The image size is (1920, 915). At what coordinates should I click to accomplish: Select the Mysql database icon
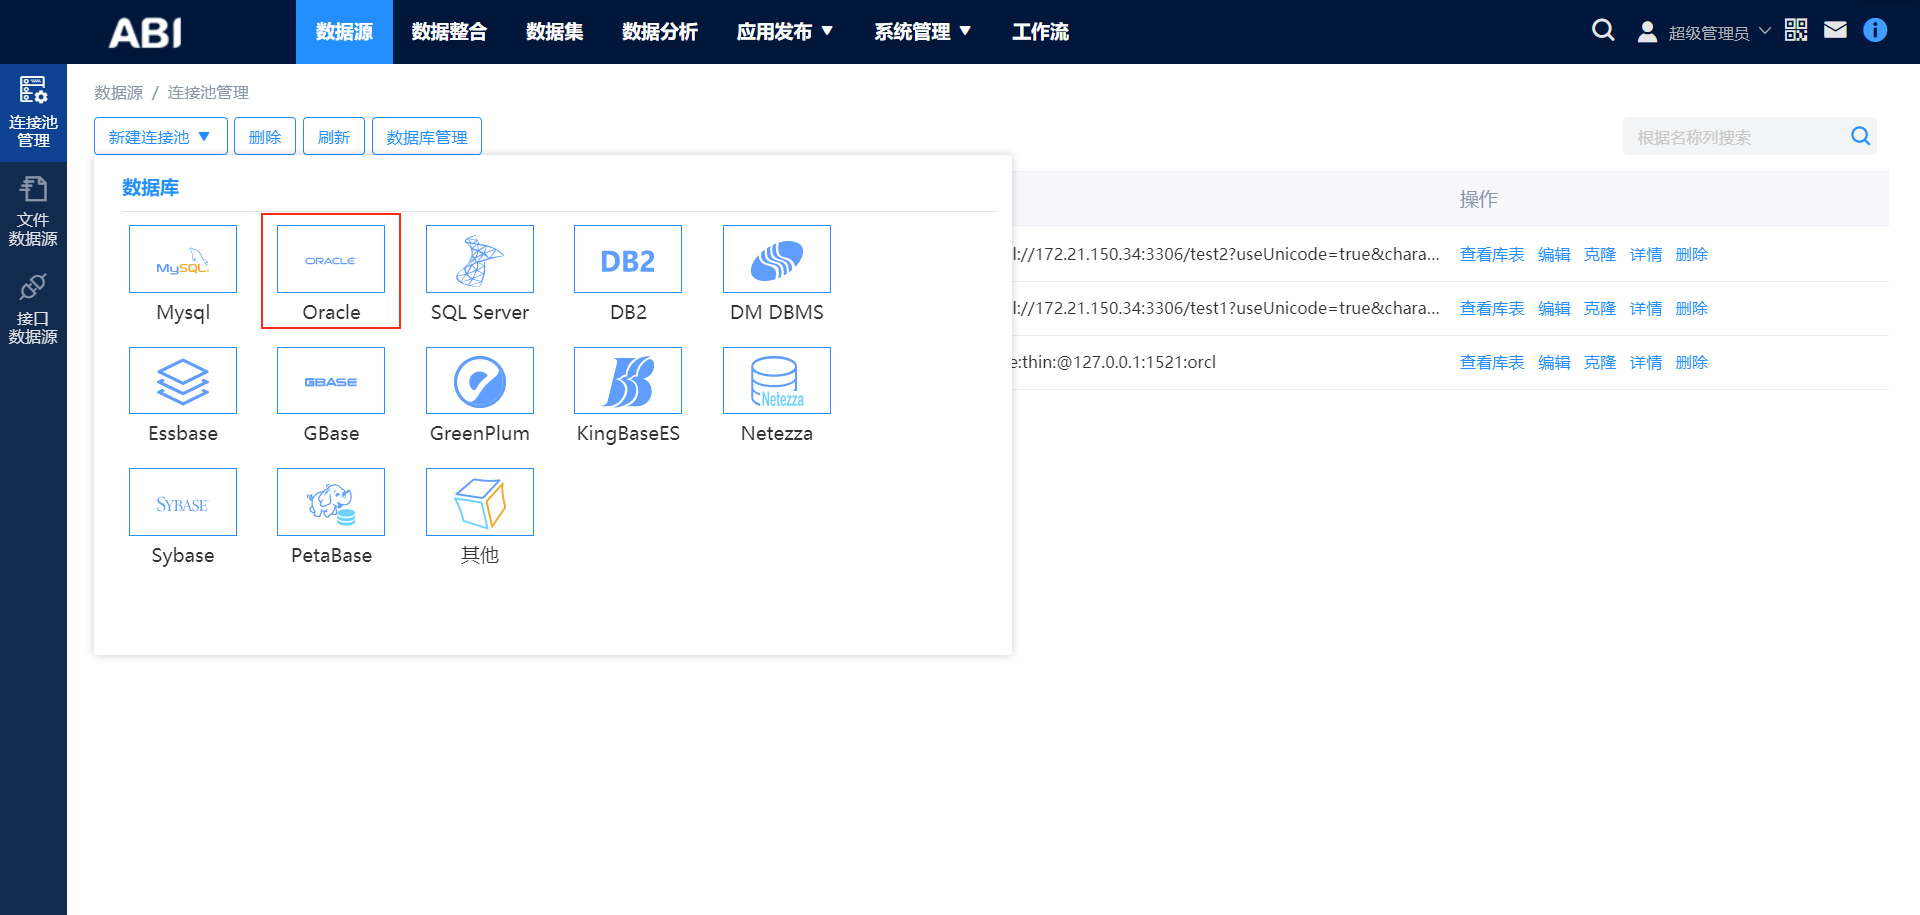tap(183, 259)
